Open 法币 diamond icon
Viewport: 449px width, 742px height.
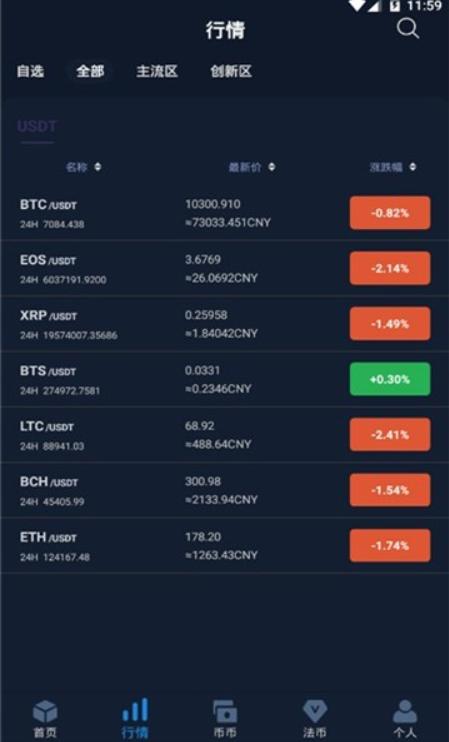coord(315,711)
